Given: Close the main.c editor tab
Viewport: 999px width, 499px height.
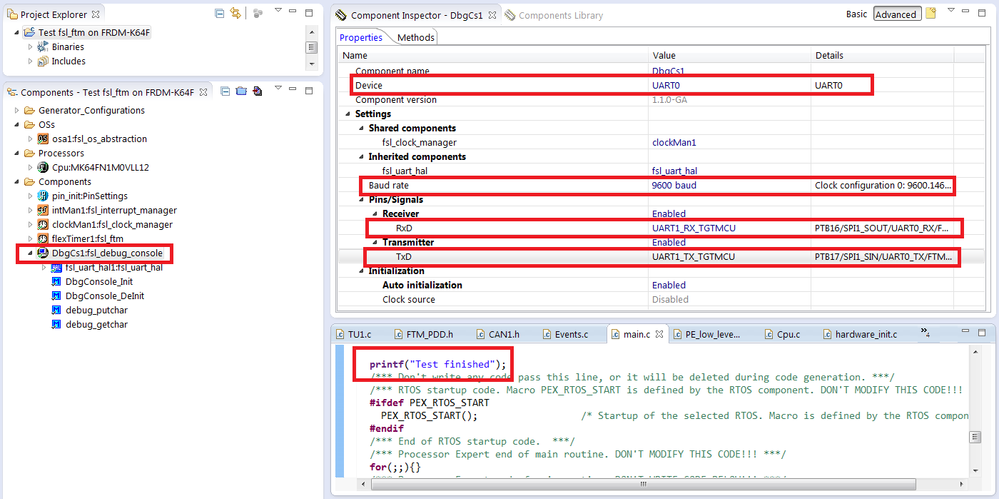Looking at the screenshot, I should [x=659, y=333].
